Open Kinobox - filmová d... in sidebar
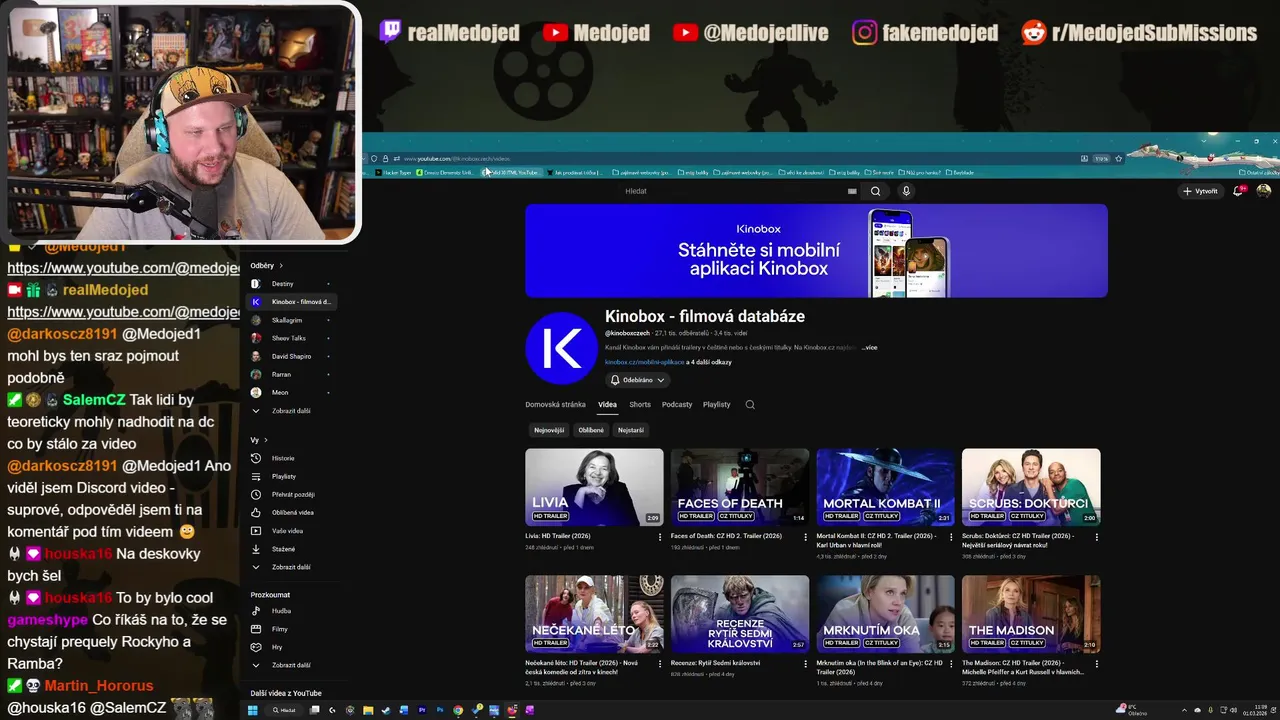The image size is (1280, 720). tap(291, 302)
